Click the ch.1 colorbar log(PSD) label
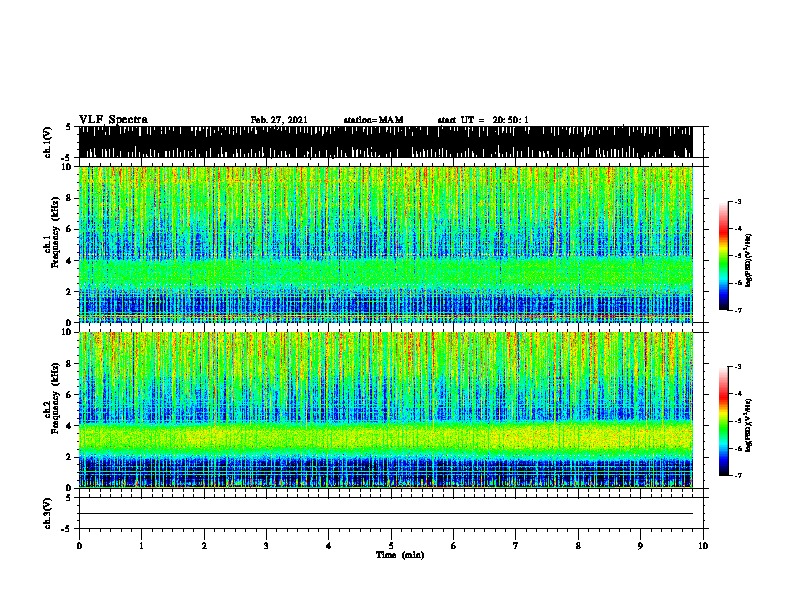The width and height of the screenshot is (792, 612). (748, 260)
